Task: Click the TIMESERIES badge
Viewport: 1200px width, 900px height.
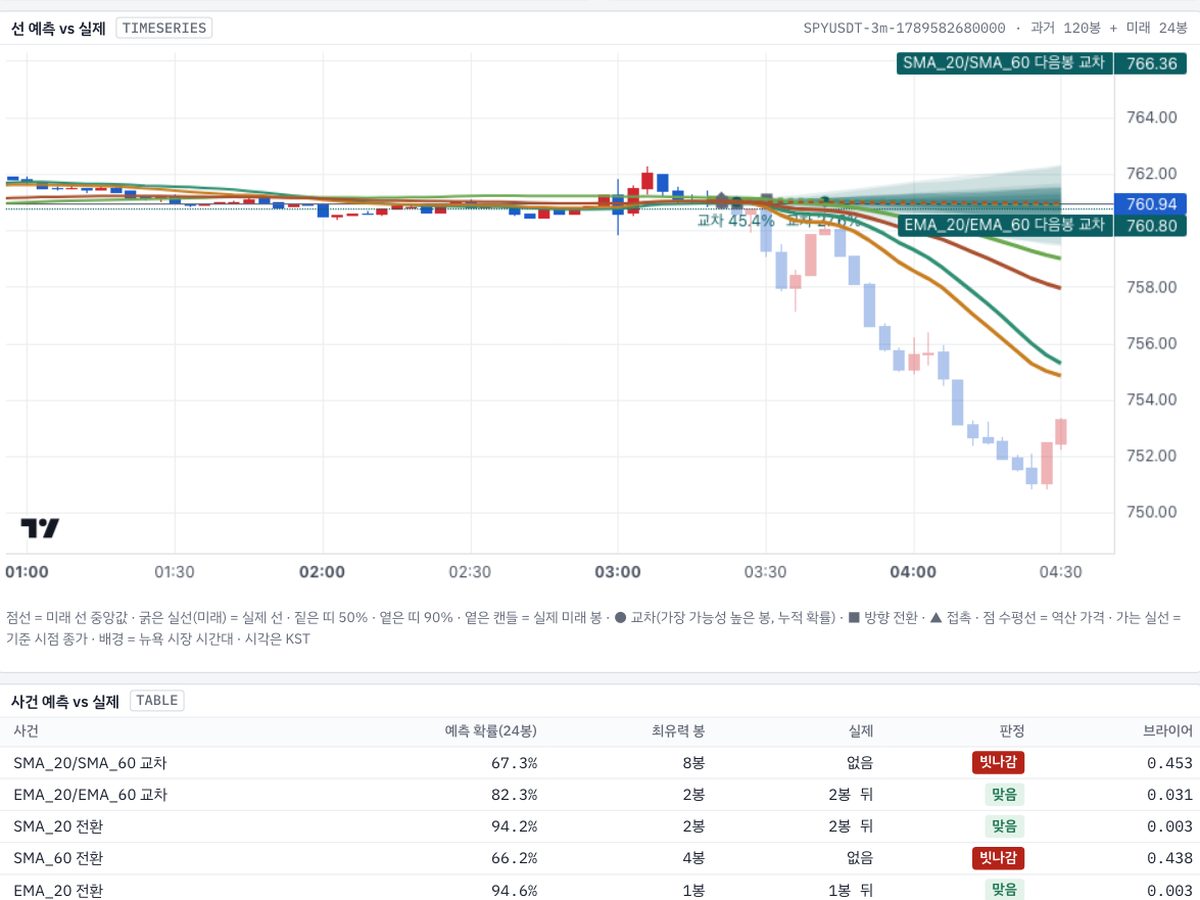Action: (164, 28)
